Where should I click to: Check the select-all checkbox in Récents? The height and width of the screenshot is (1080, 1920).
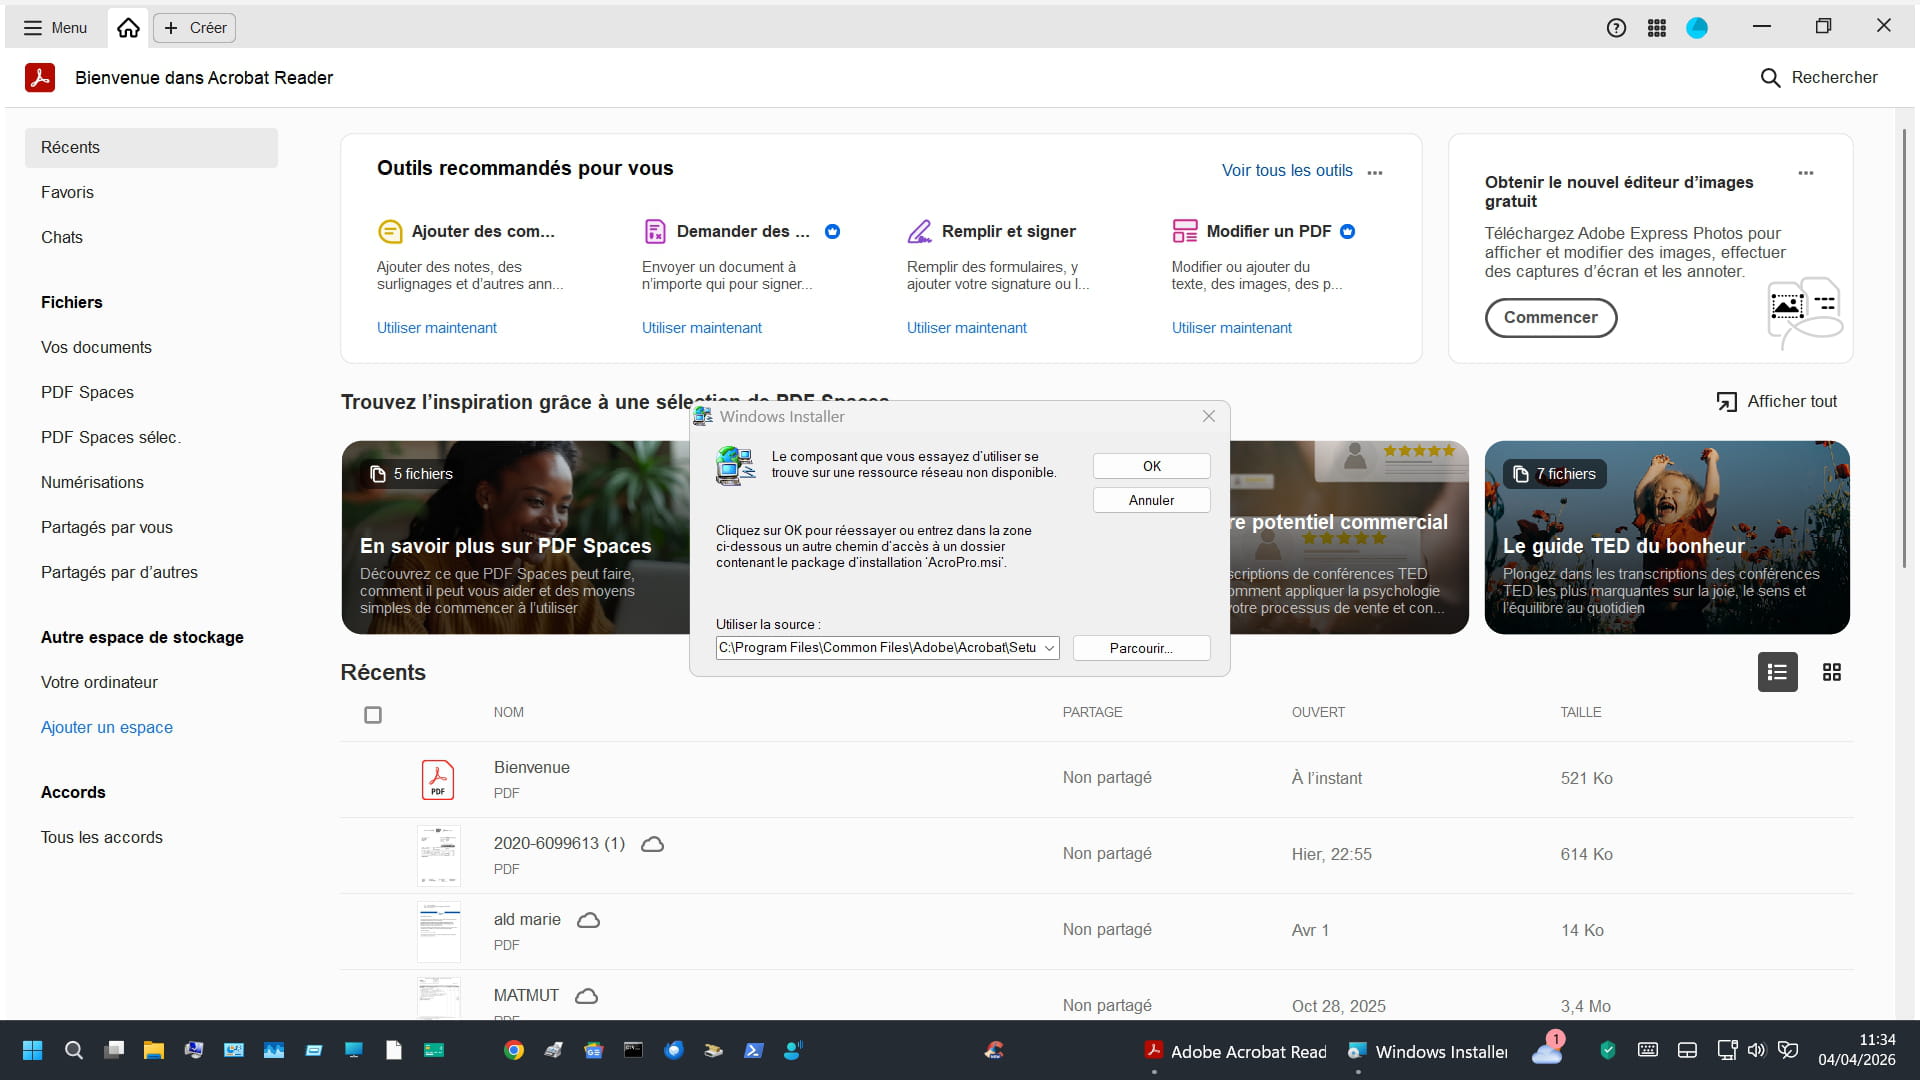point(373,715)
